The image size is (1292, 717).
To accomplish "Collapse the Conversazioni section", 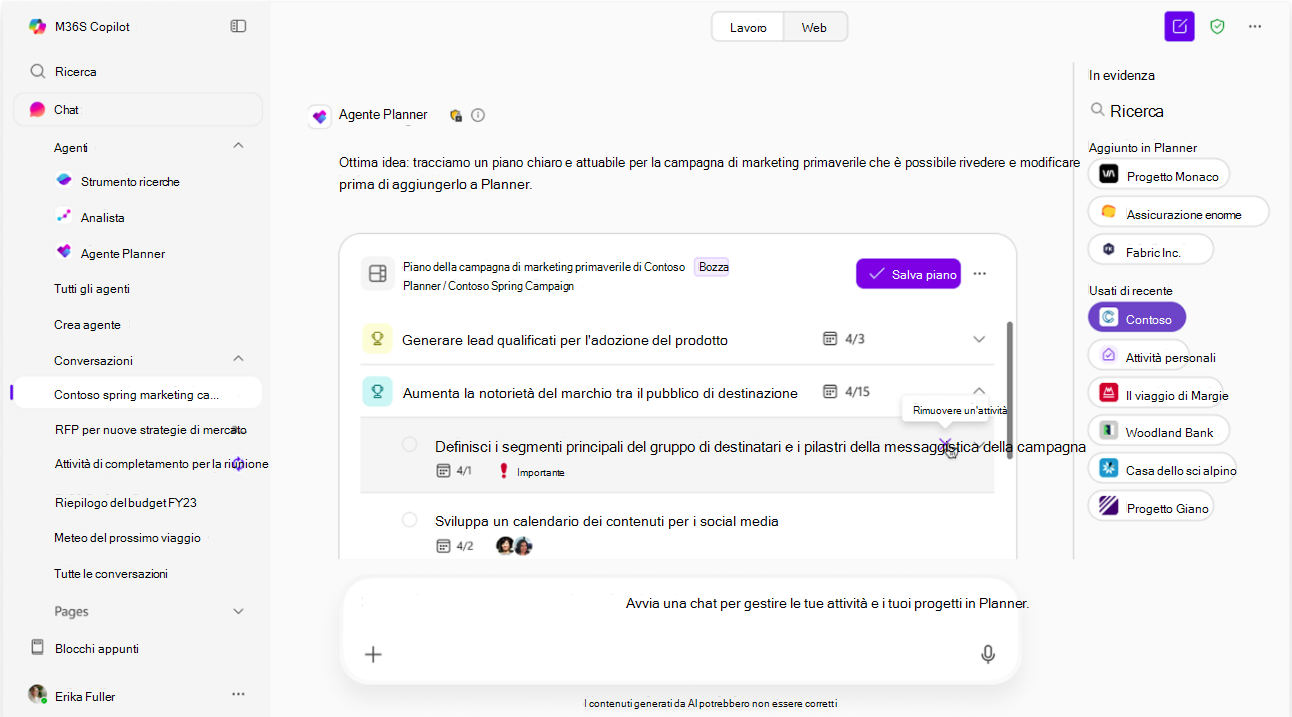I will [238, 358].
